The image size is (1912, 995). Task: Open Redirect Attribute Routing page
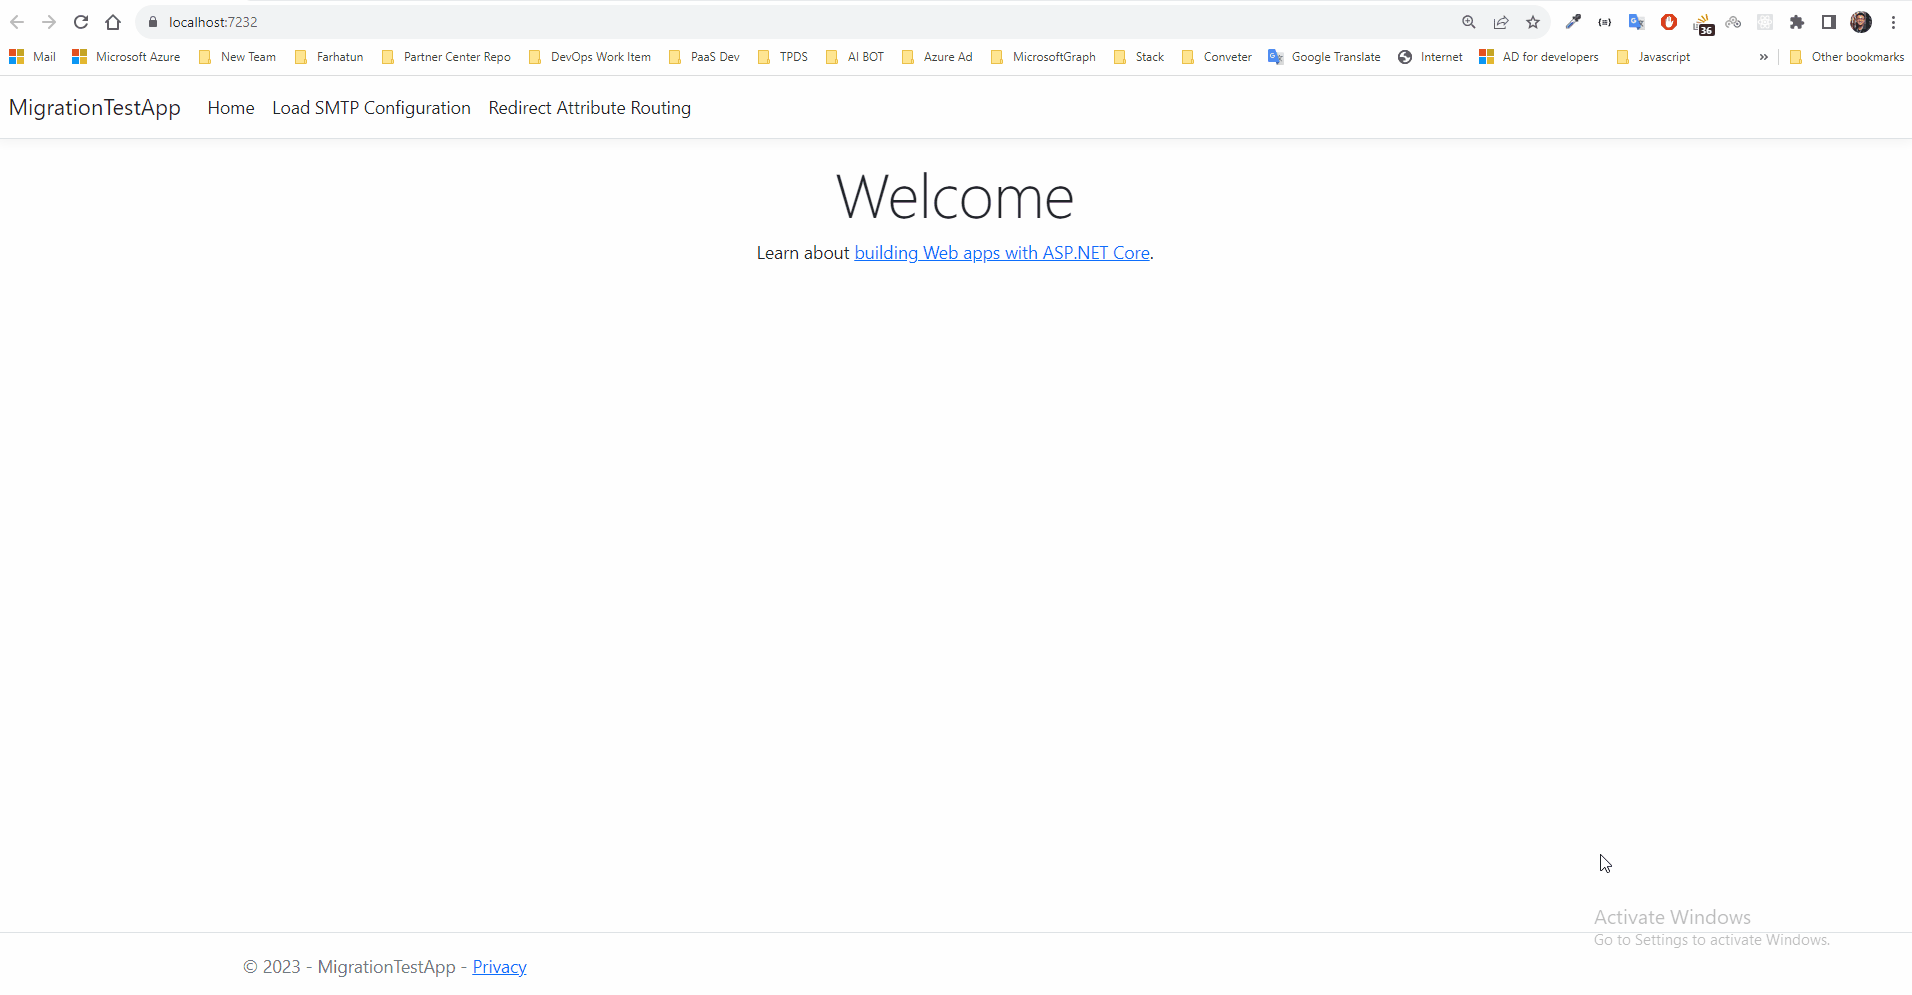589,107
